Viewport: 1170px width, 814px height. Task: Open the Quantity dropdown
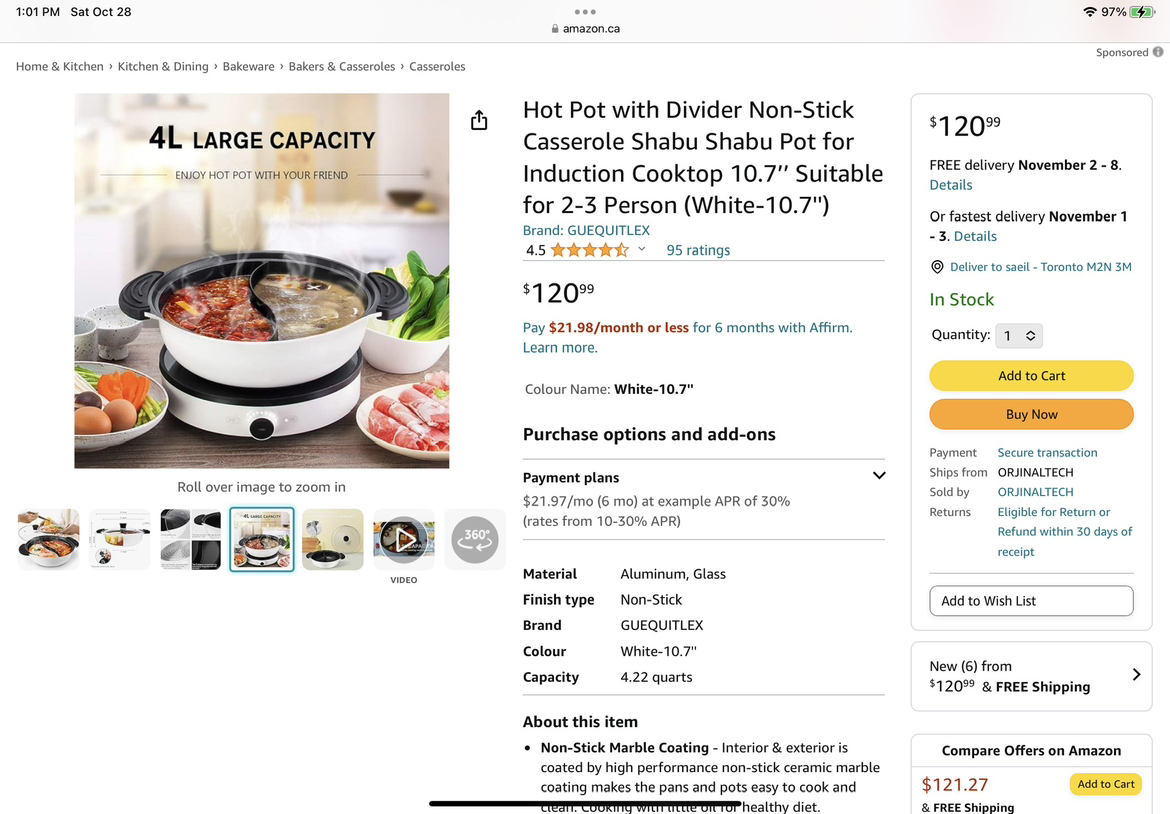coord(1019,336)
